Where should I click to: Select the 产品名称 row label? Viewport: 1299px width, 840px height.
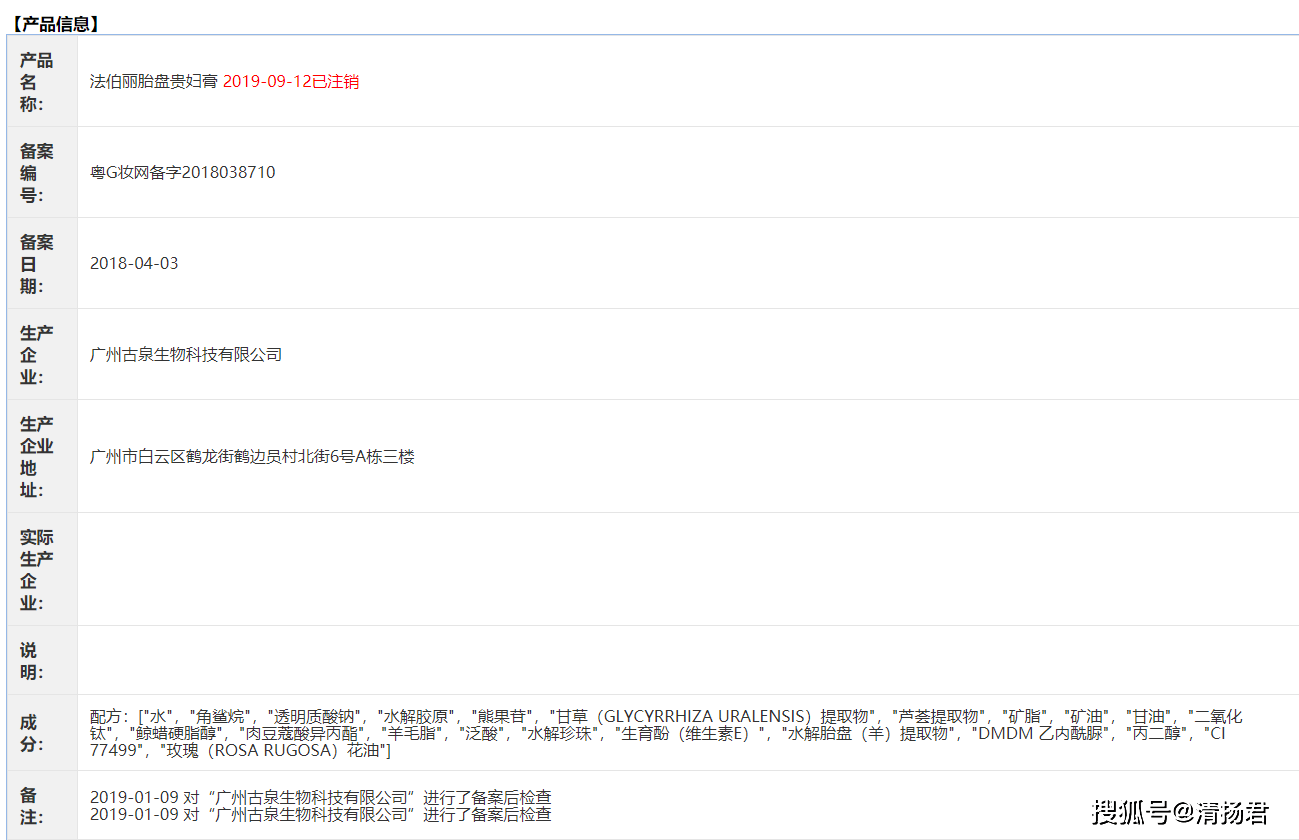click(37, 82)
